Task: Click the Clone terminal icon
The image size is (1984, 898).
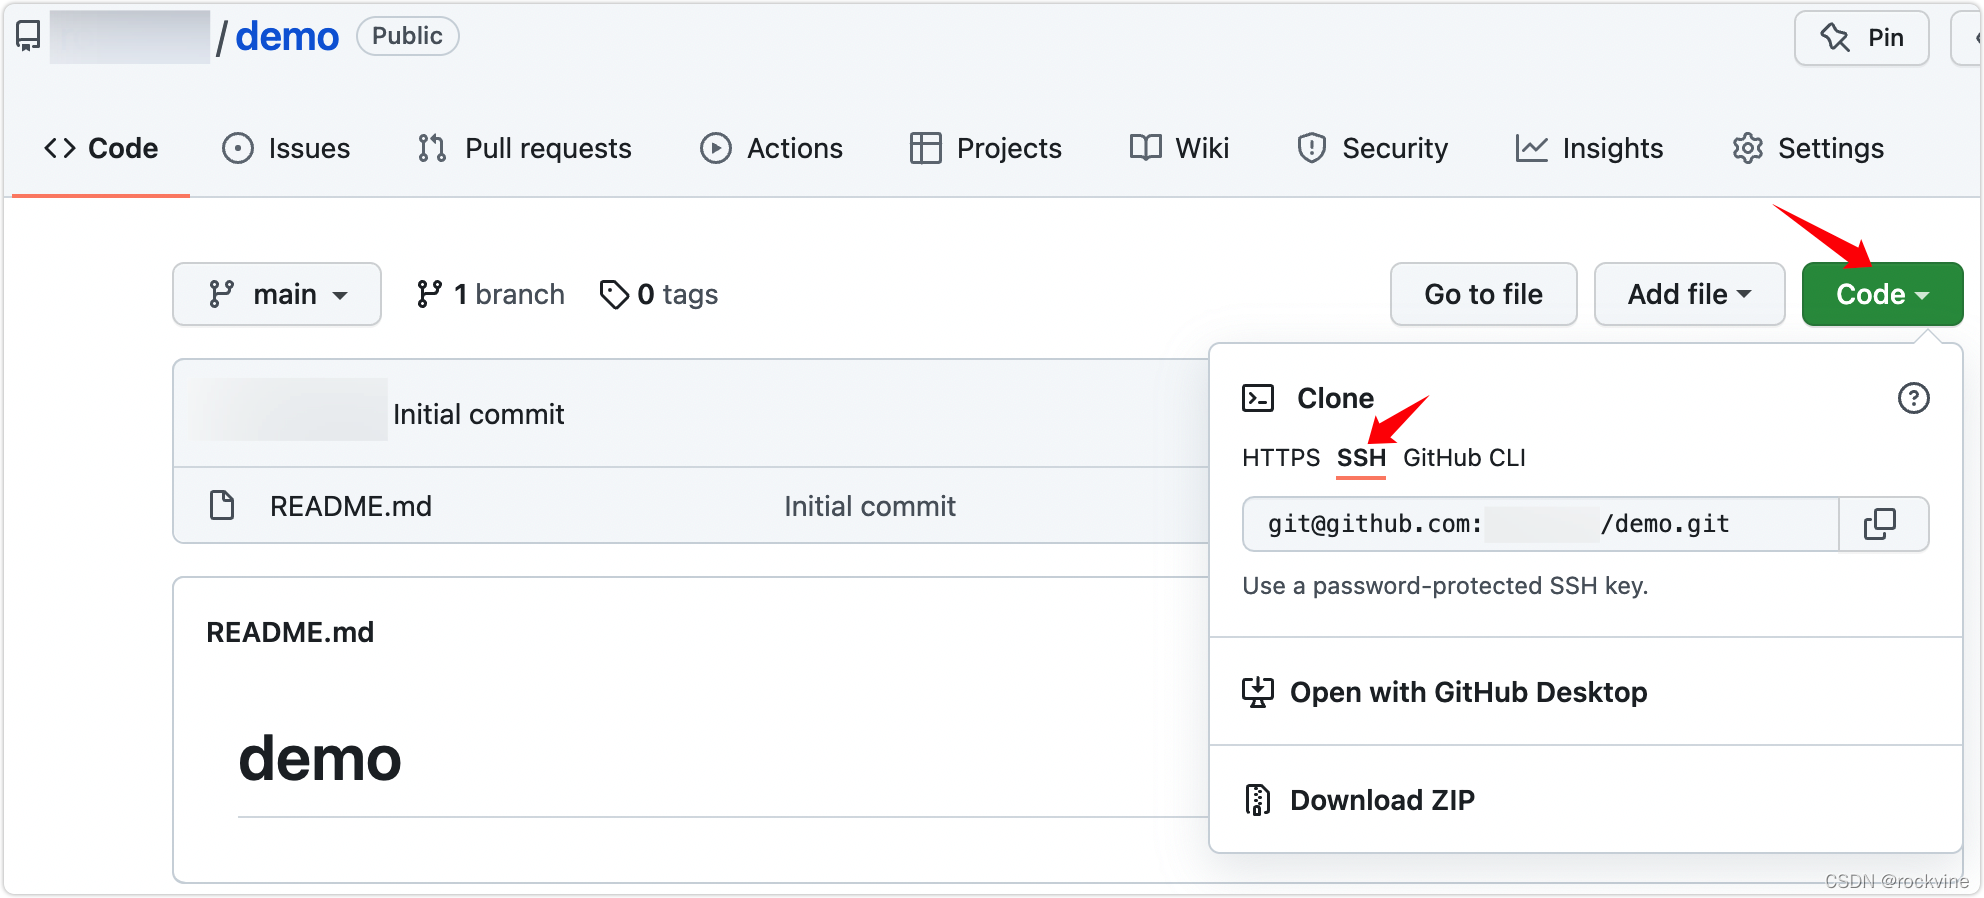Action: tap(1258, 398)
